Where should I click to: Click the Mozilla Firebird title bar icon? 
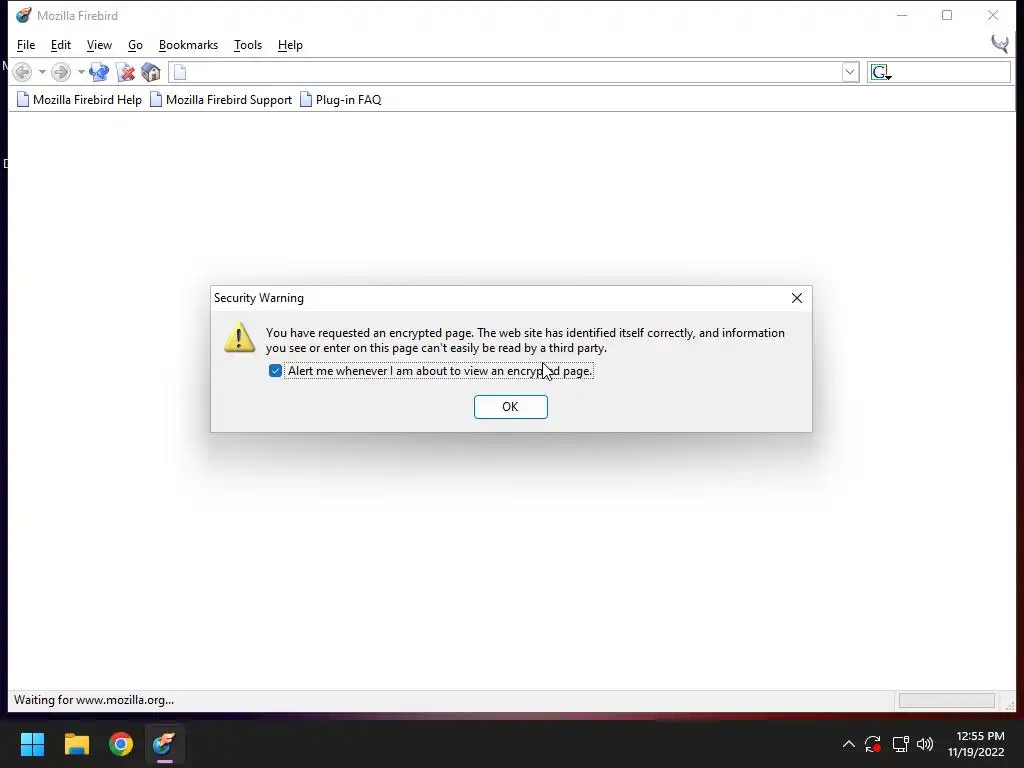[x=24, y=15]
